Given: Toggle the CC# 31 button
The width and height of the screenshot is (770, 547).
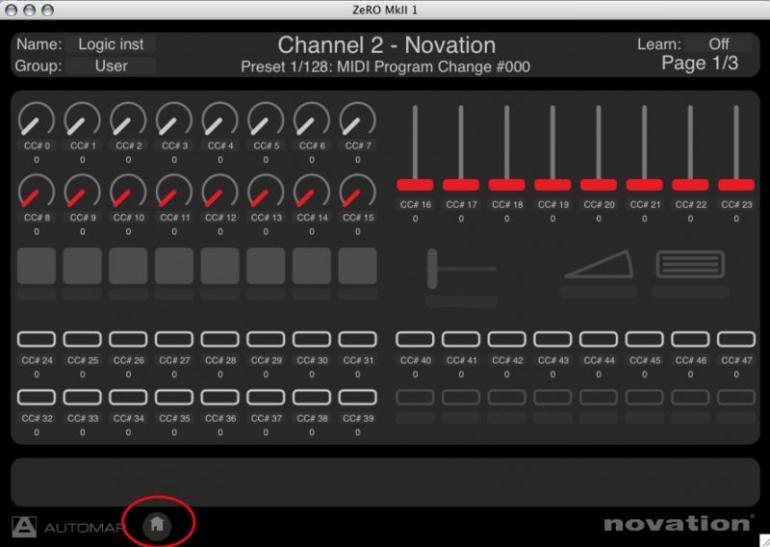Looking at the screenshot, I should pyautogui.click(x=358, y=339).
